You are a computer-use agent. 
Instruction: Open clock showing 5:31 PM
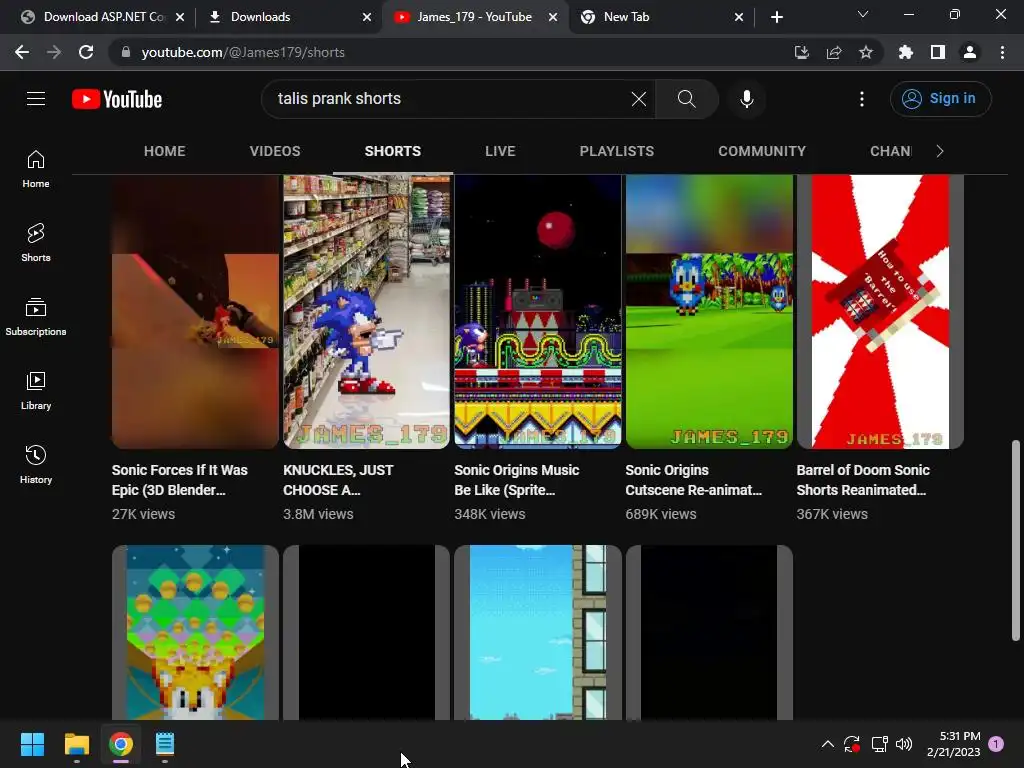[953, 744]
